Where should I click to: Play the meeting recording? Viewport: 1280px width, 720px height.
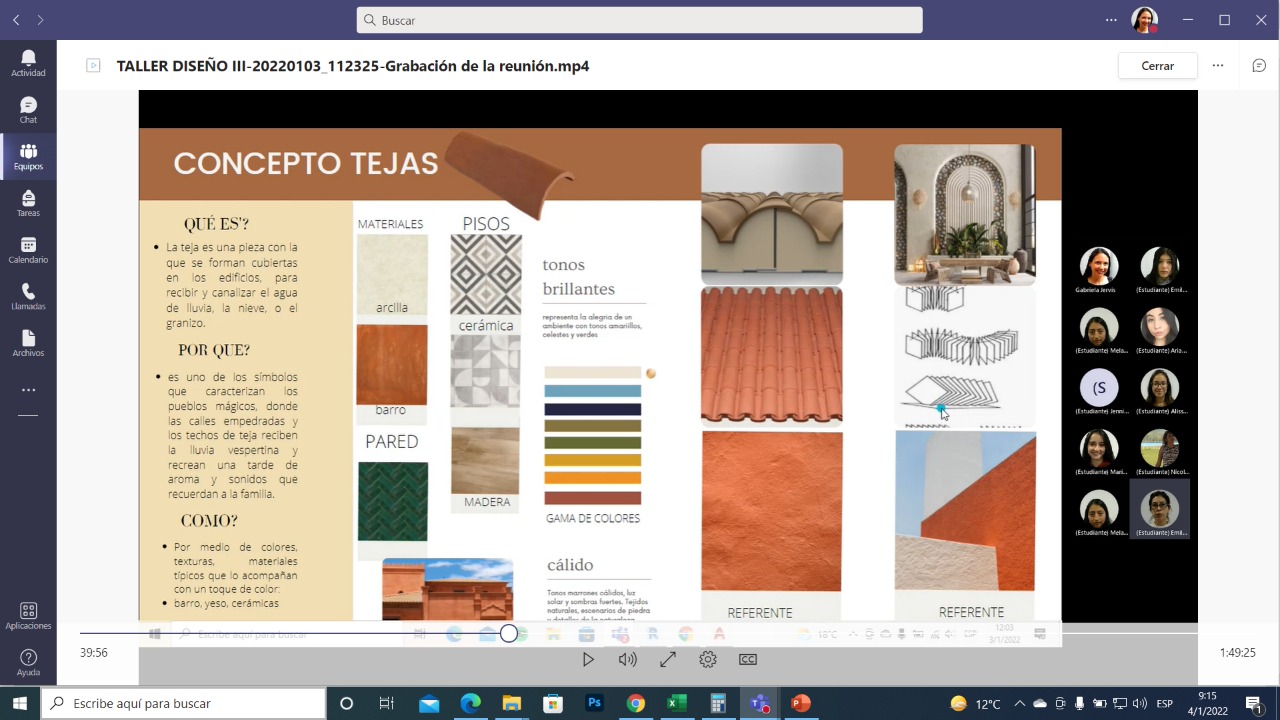(588, 659)
